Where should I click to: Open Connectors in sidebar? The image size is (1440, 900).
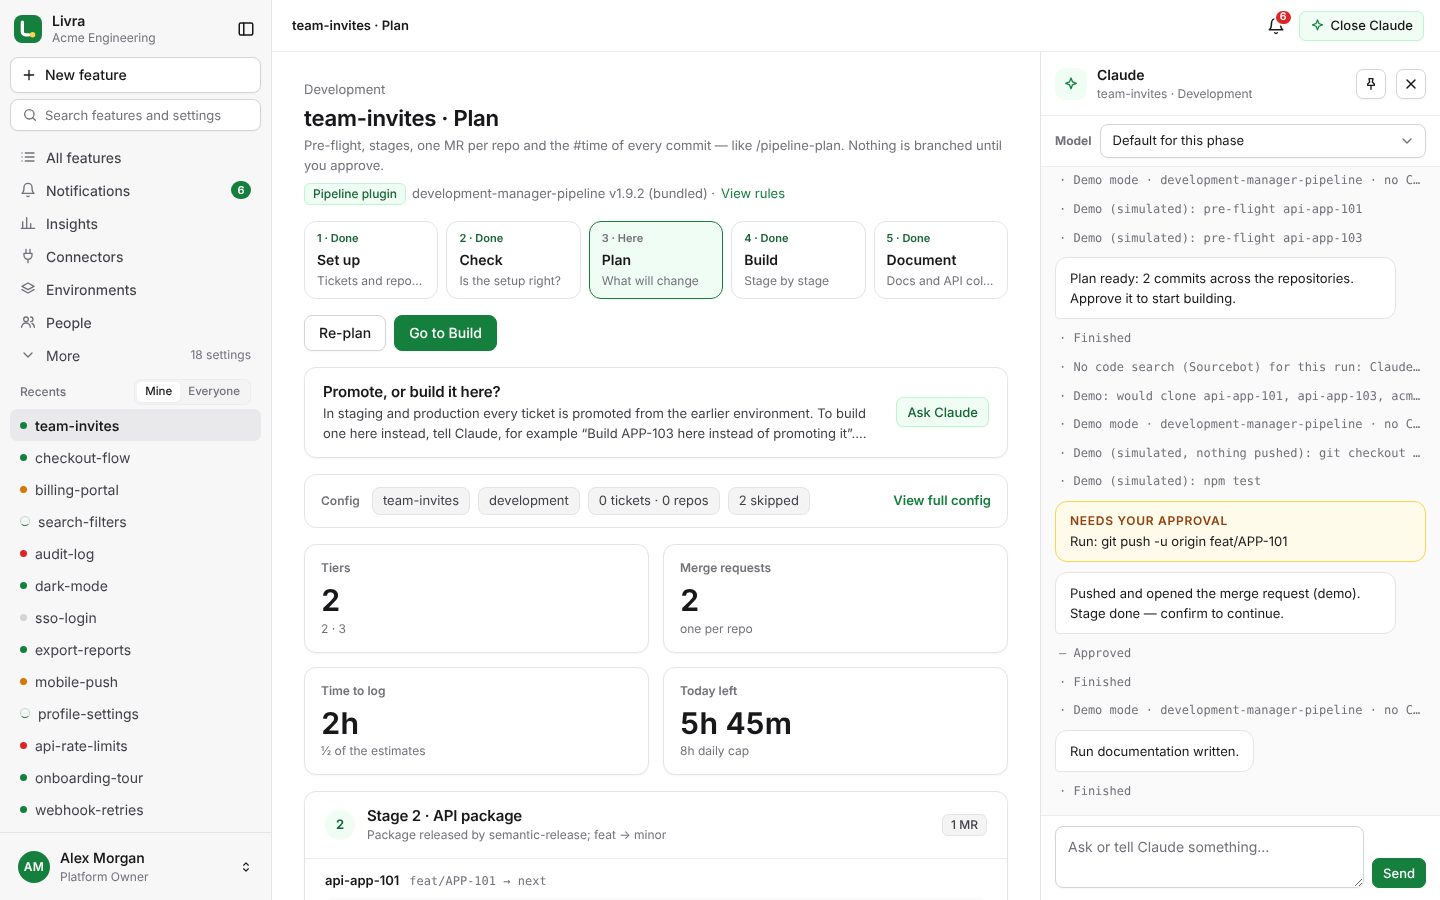pyautogui.click(x=135, y=257)
